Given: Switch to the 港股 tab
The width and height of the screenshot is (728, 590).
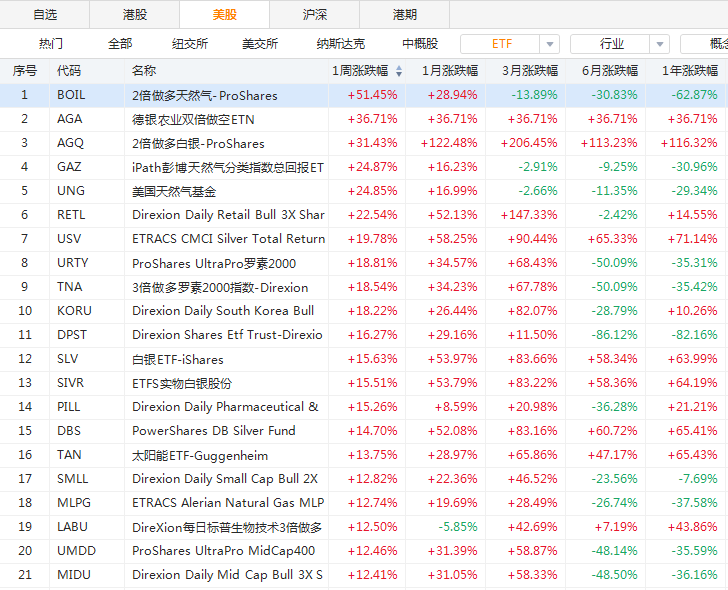Looking at the screenshot, I should [x=135, y=14].
